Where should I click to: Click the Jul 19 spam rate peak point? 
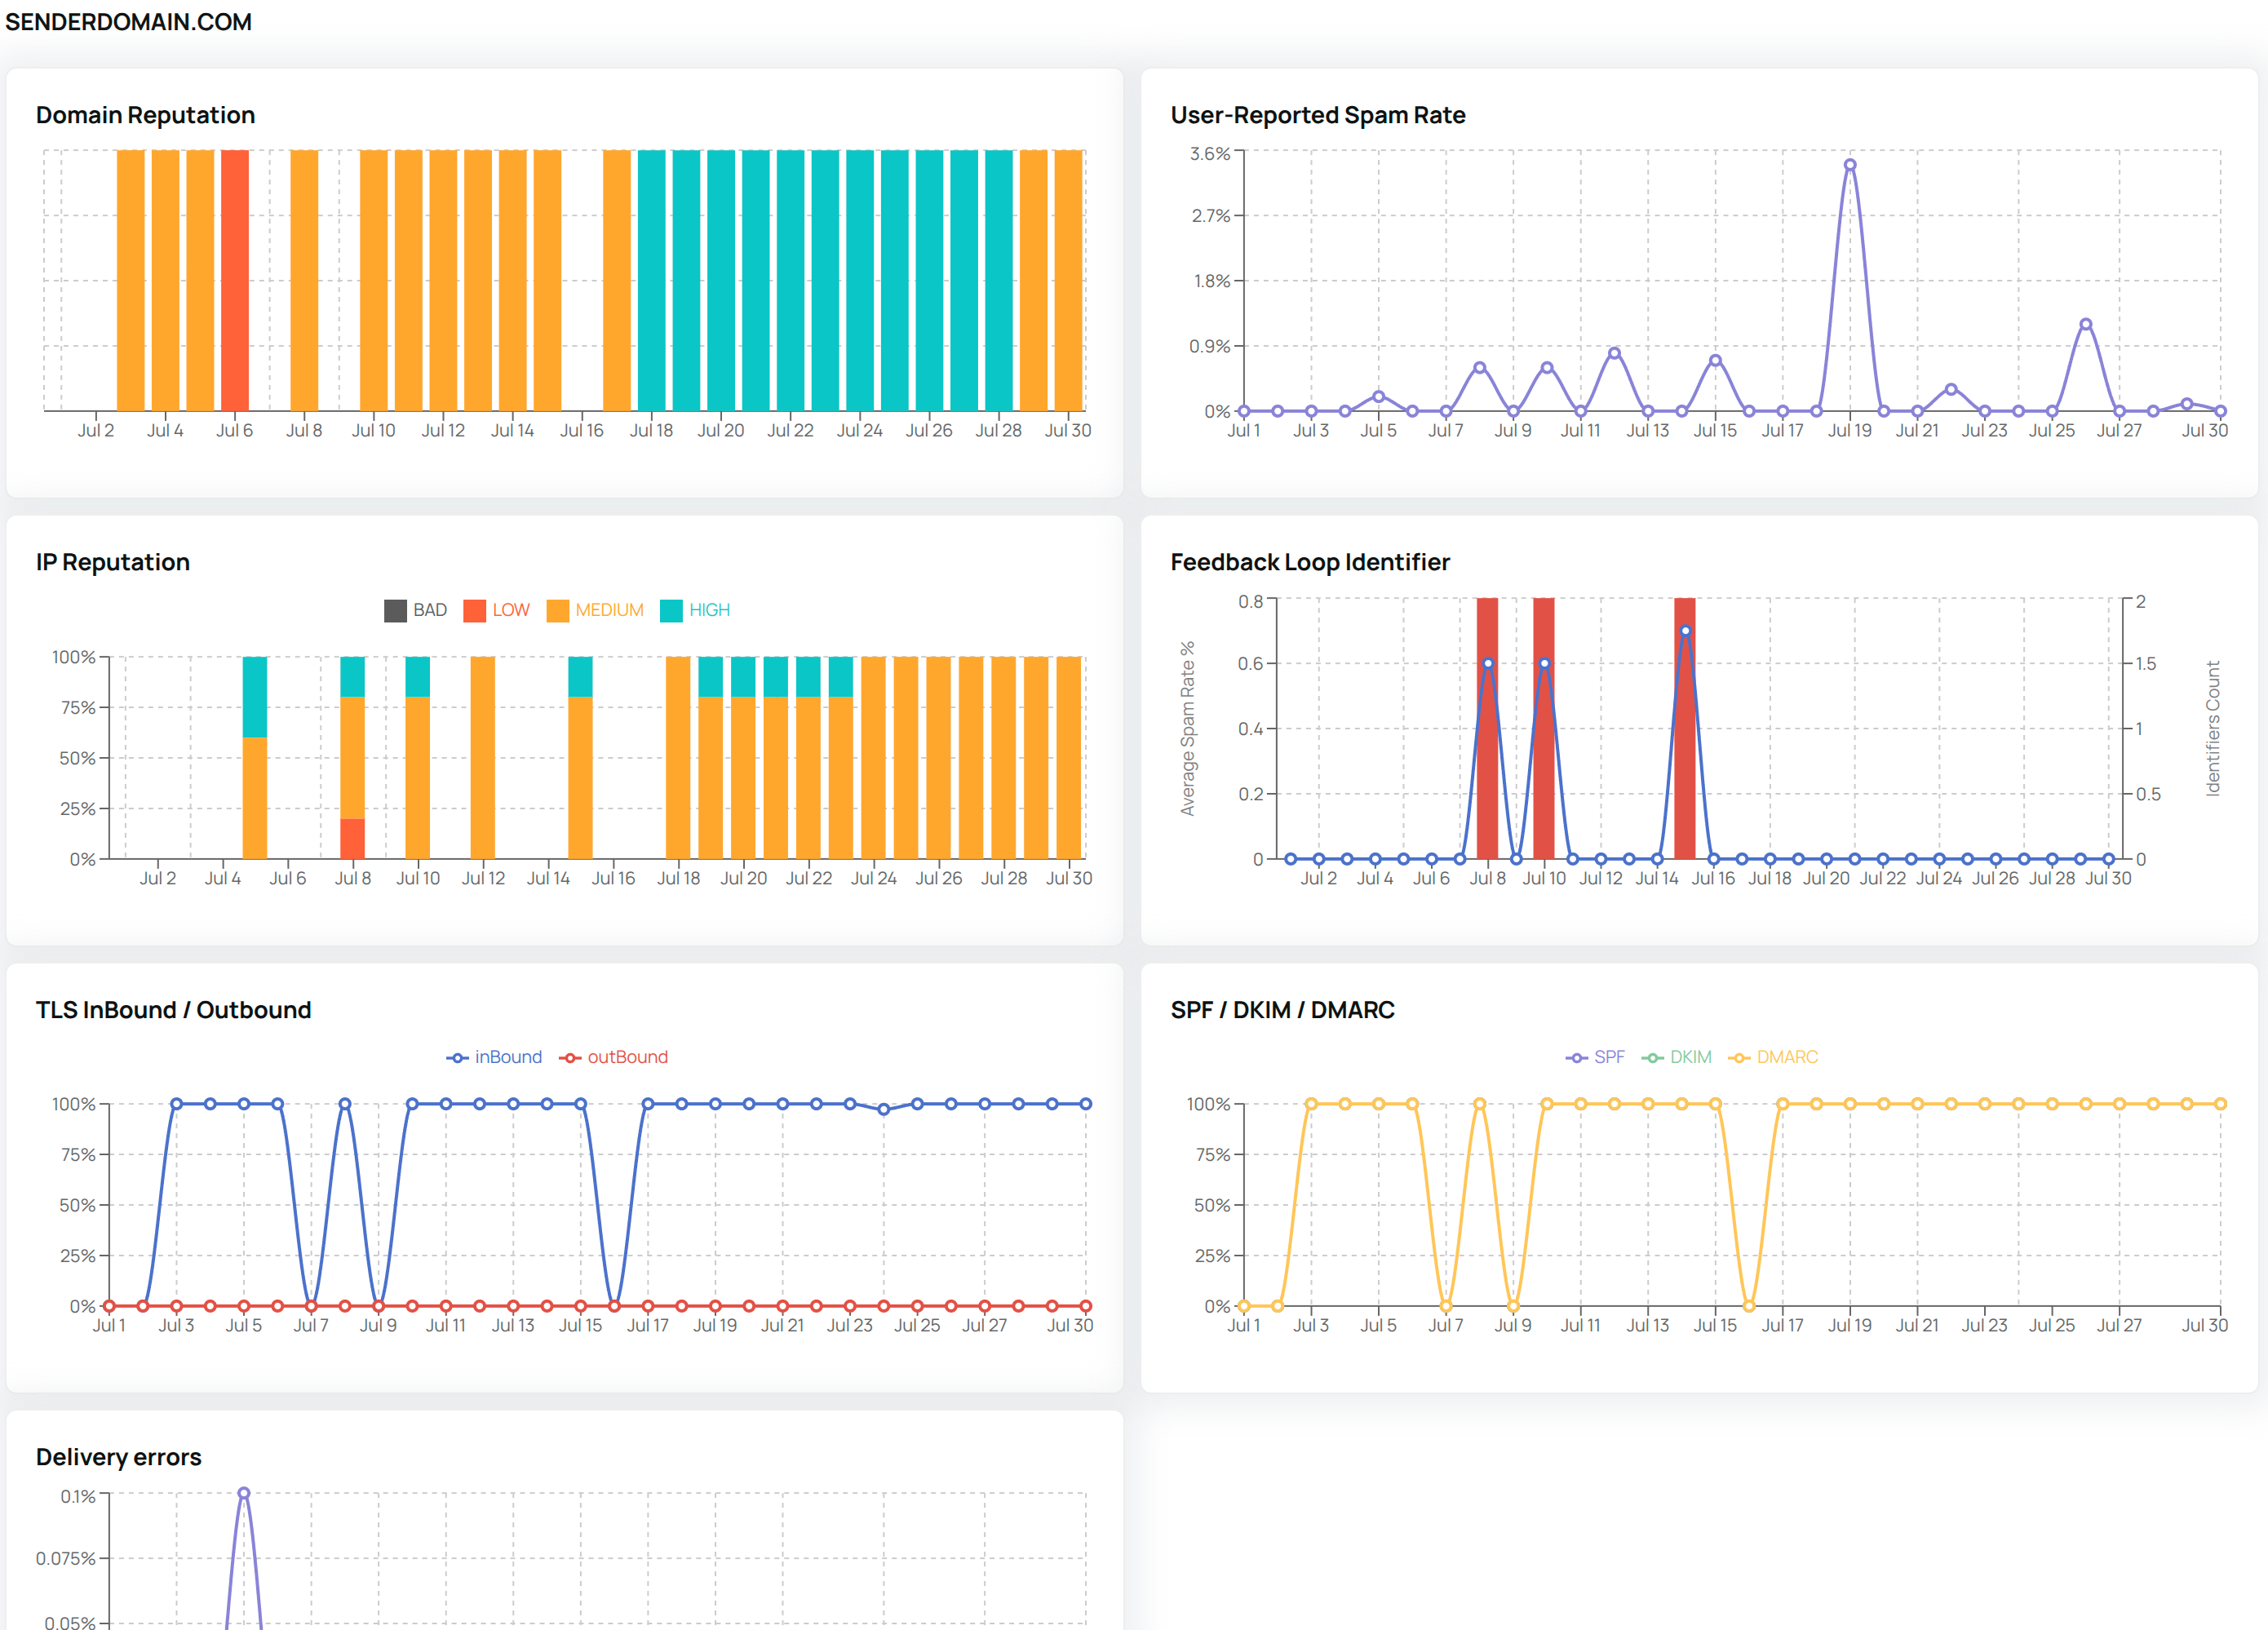[x=1850, y=165]
